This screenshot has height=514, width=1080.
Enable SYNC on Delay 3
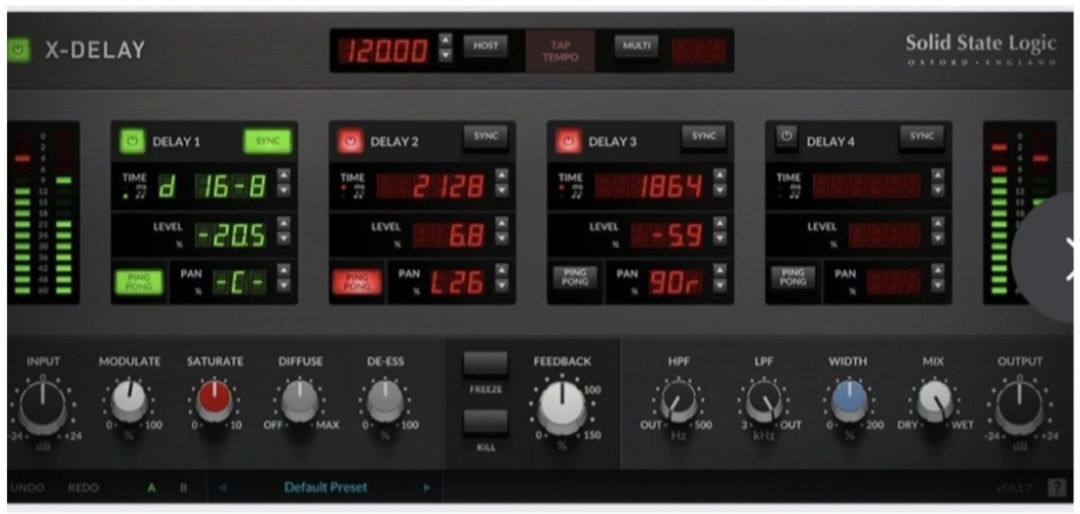pyautogui.click(x=704, y=137)
